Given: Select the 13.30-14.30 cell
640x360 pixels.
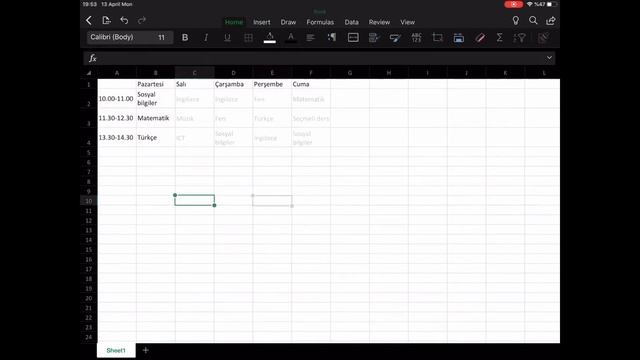Looking at the screenshot, I should click(x=117, y=138).
